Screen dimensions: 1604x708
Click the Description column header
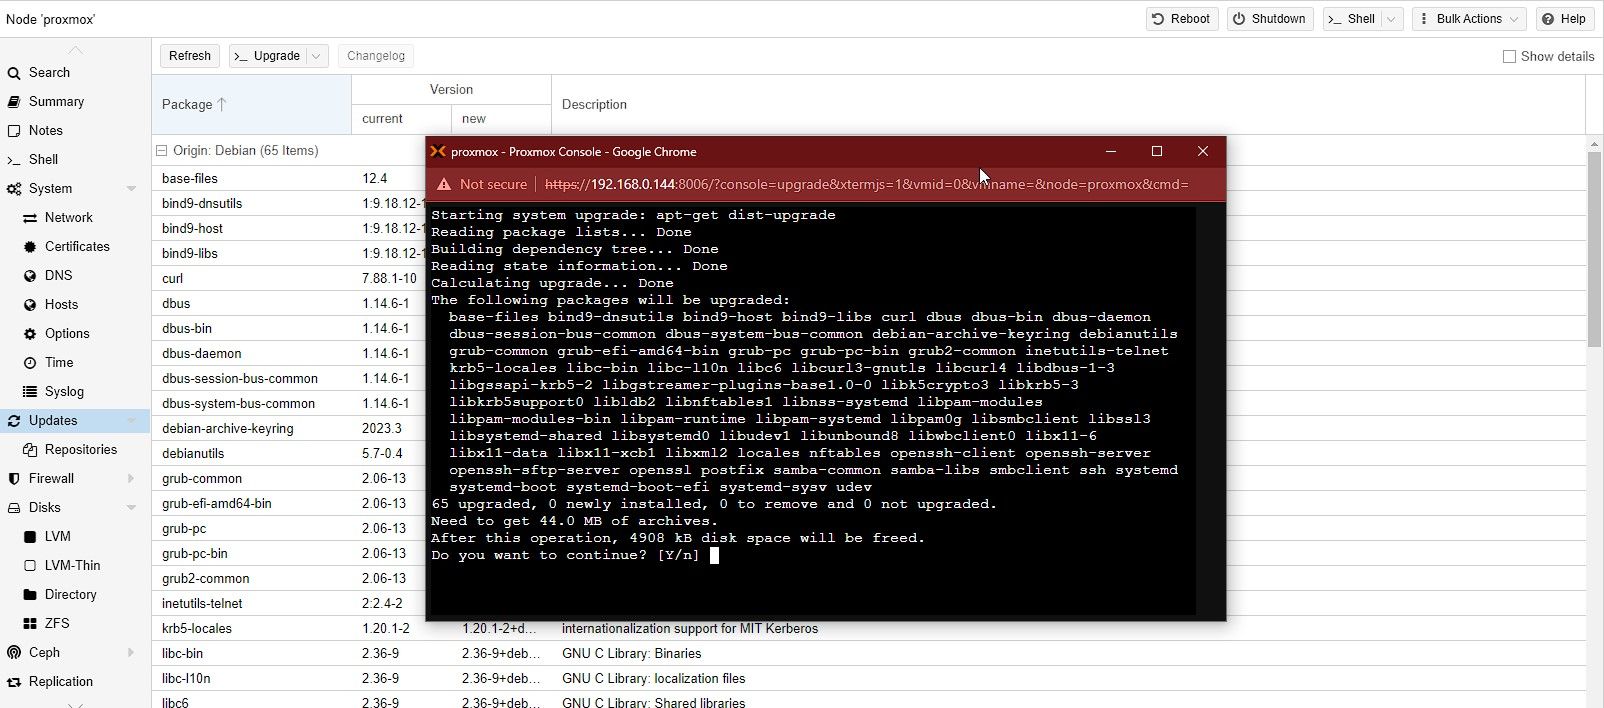pyautogui.click(x=1068, y=104)
